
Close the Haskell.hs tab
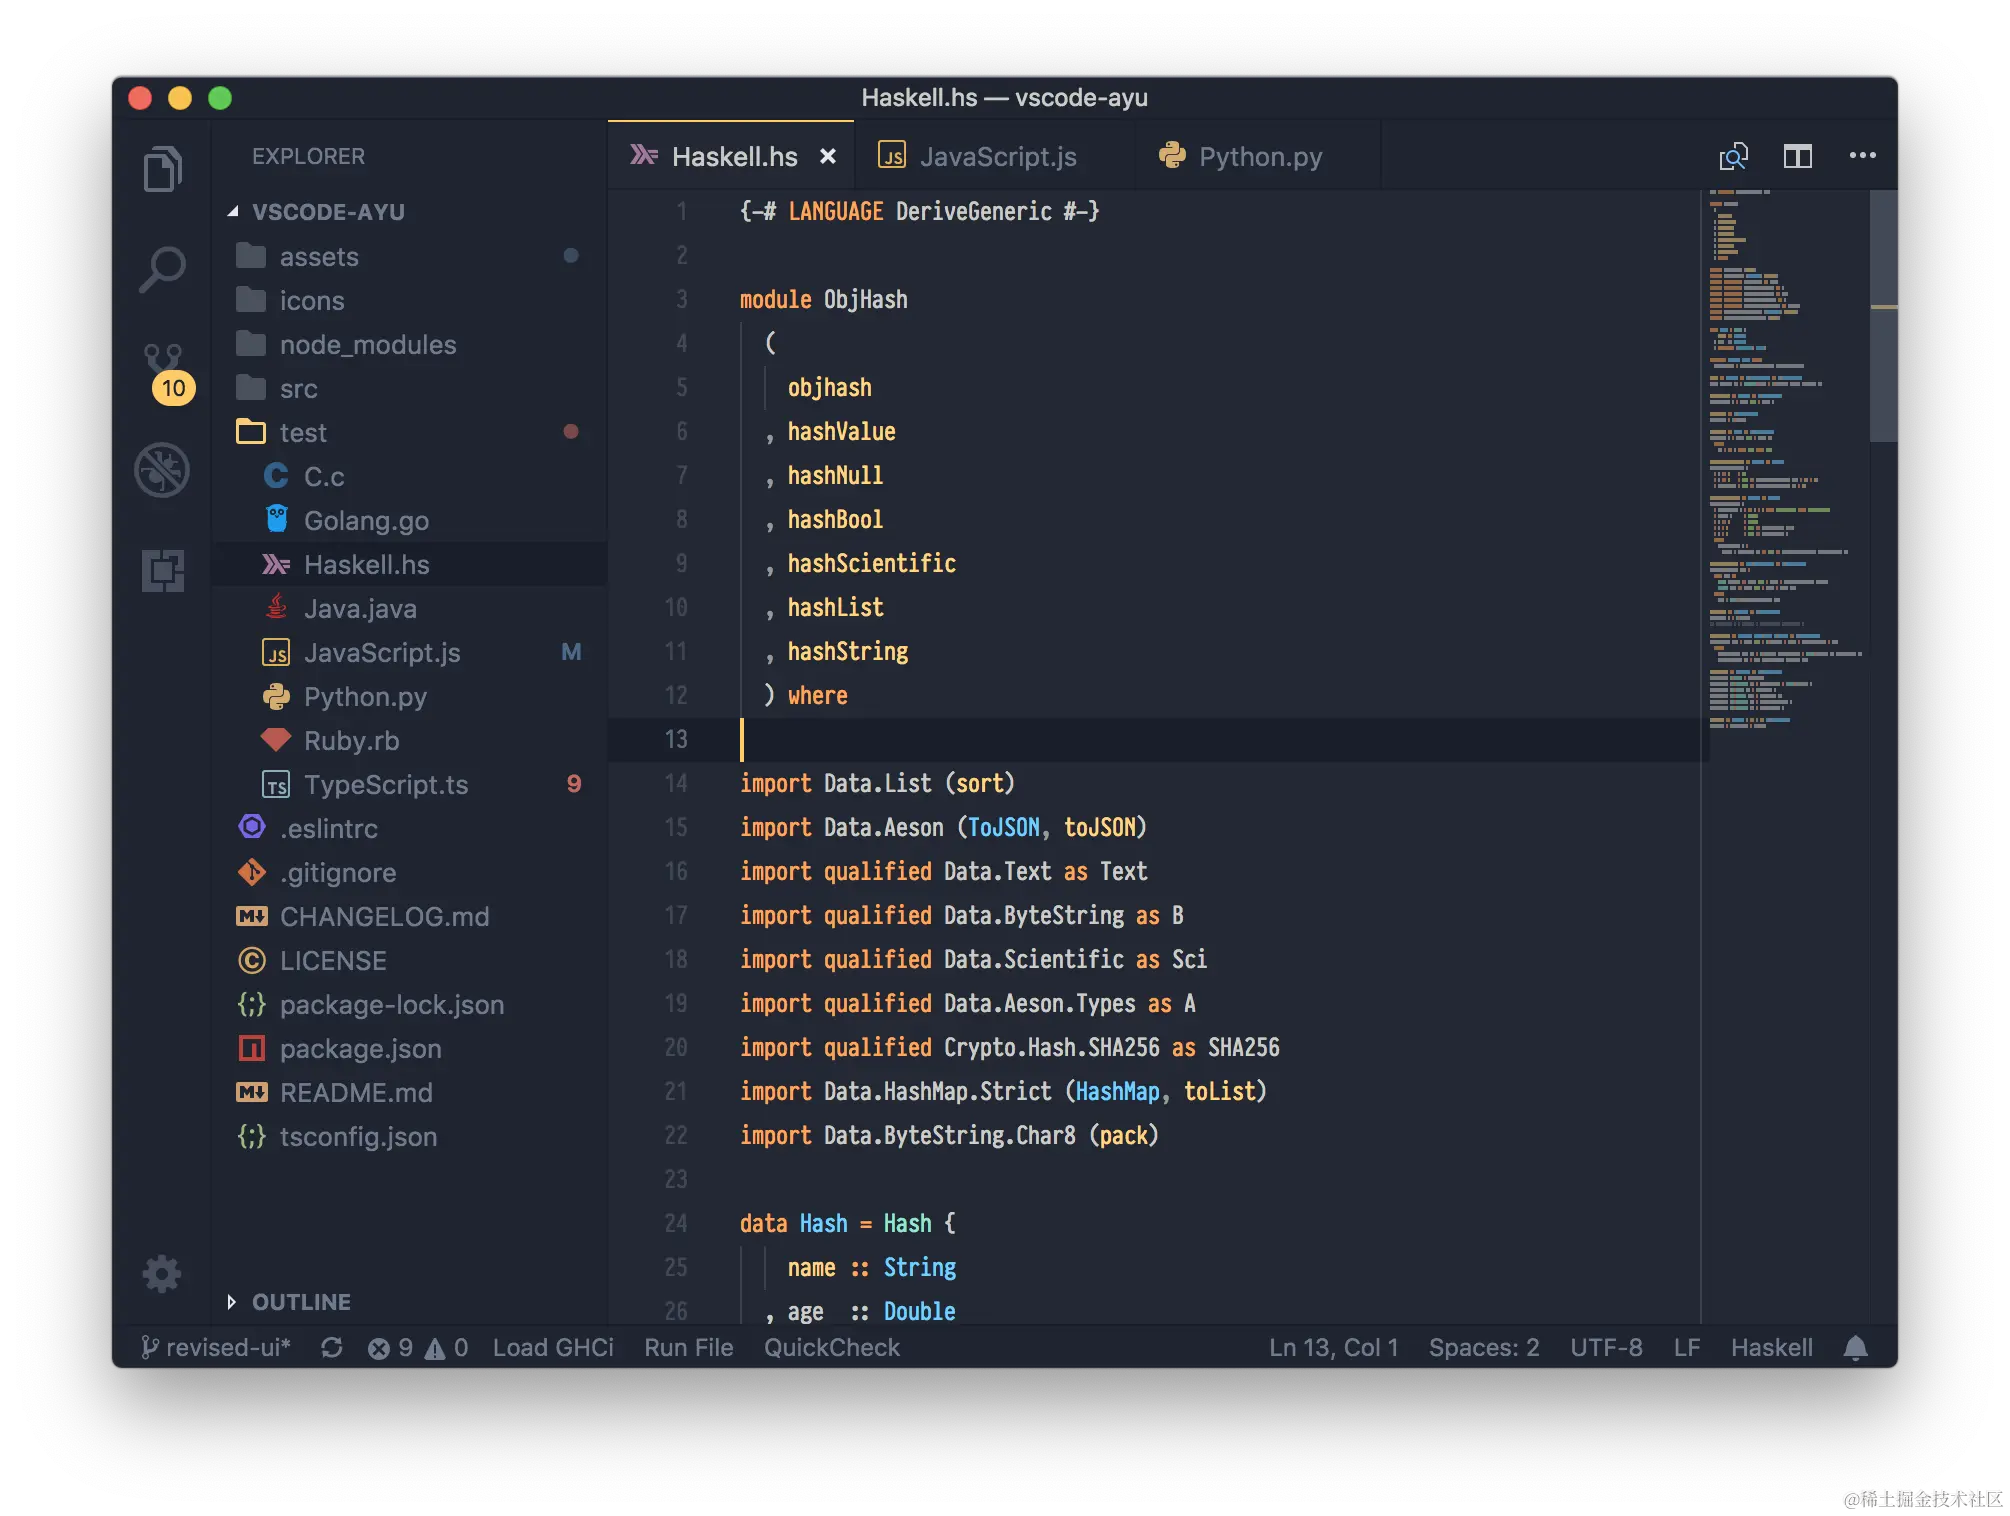pyautogui.click(x=827, y=157)
